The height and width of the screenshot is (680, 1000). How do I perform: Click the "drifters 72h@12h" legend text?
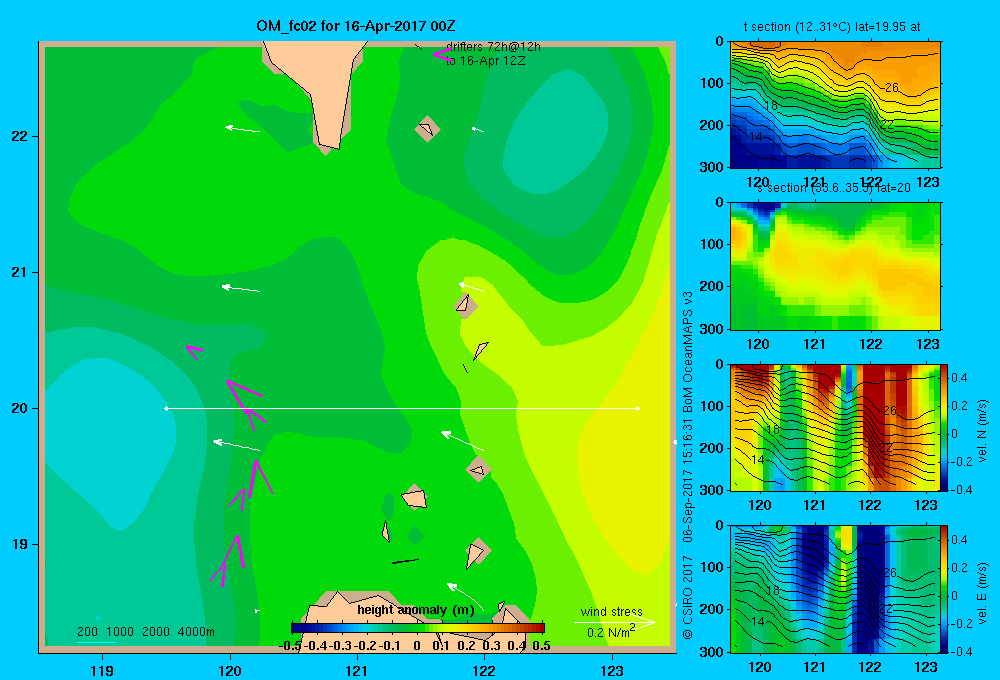[x=493, y=47]
